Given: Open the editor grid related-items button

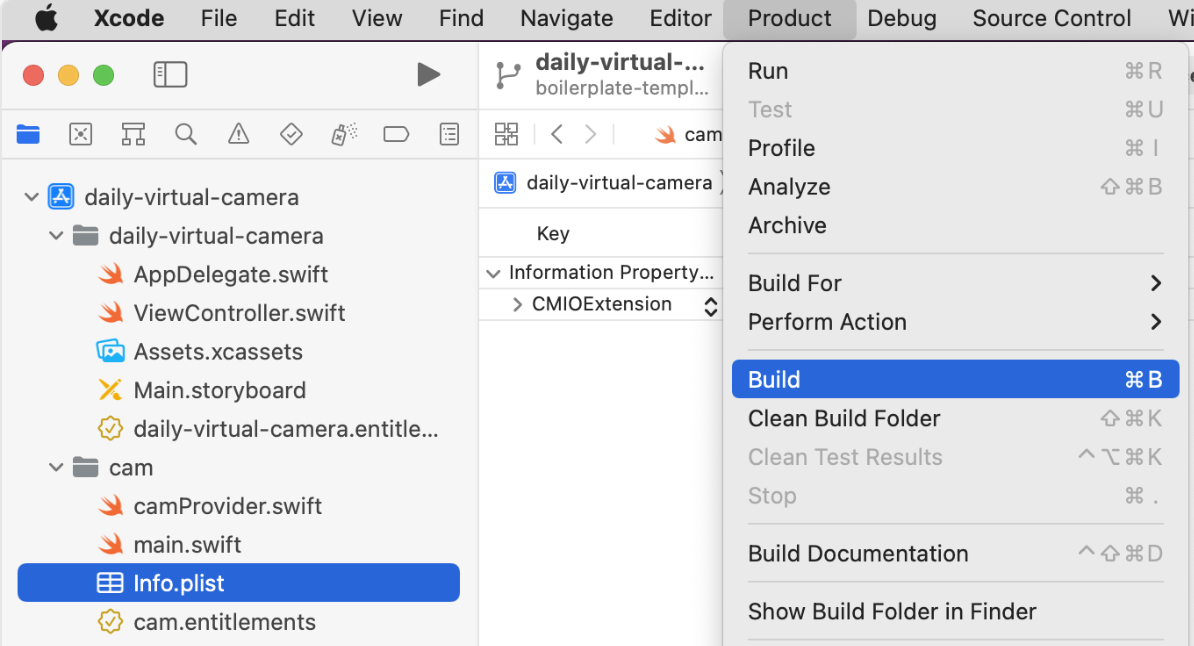Looking at the screenshot, I should pos(507,134).
